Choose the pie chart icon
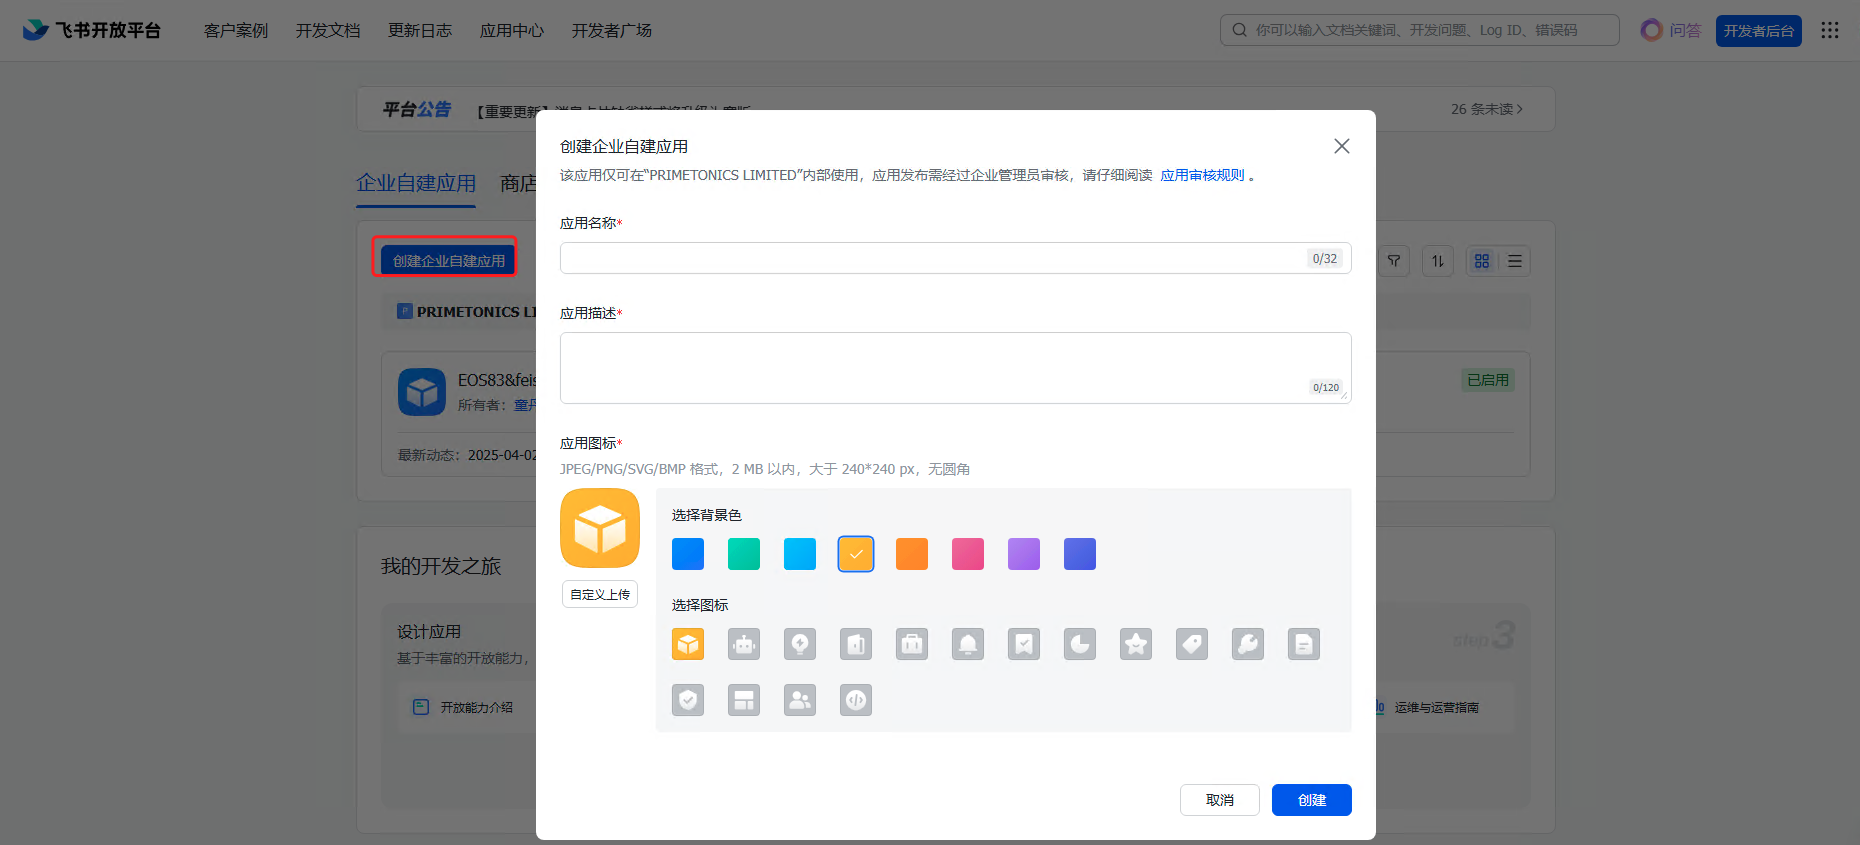The width and height of the screenshot is (1860, 845). click(1080, 644)
